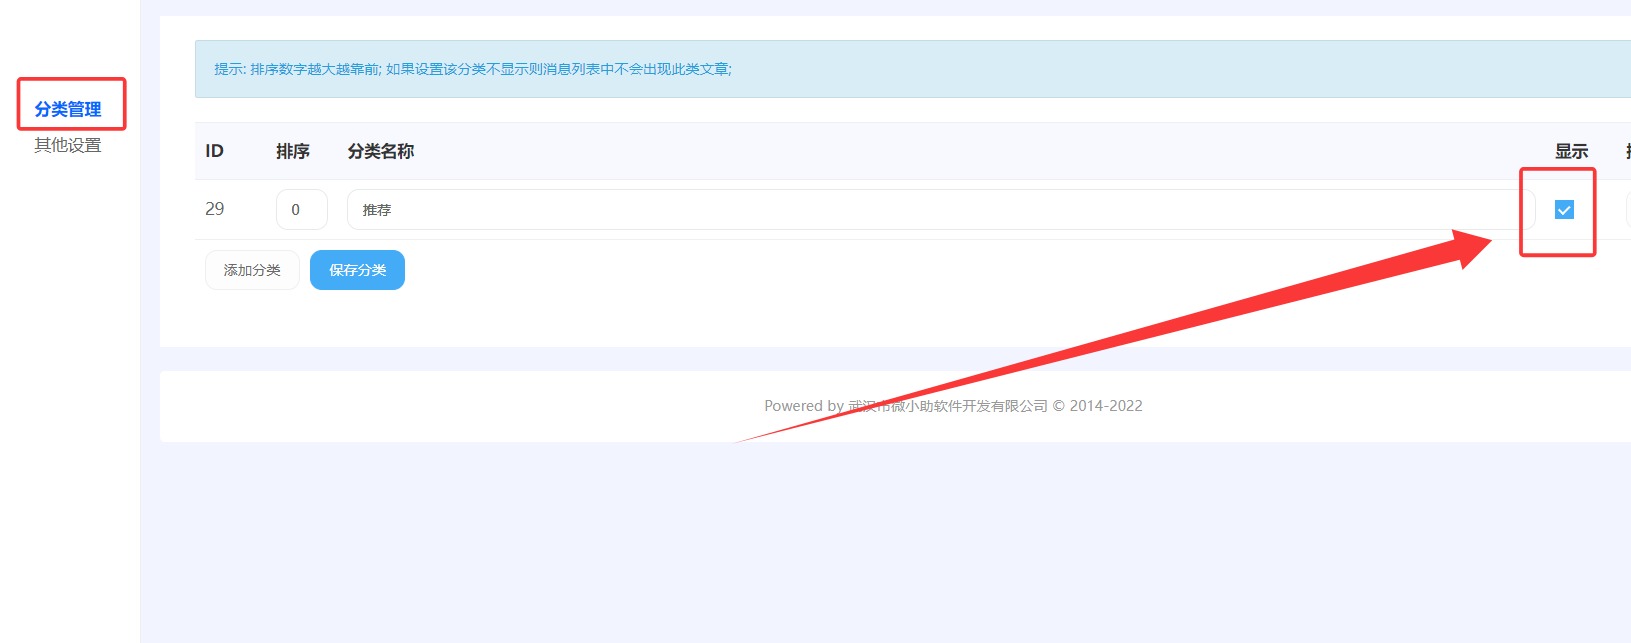Open 其他设置 in the sidebar

(x=68, y=145)
